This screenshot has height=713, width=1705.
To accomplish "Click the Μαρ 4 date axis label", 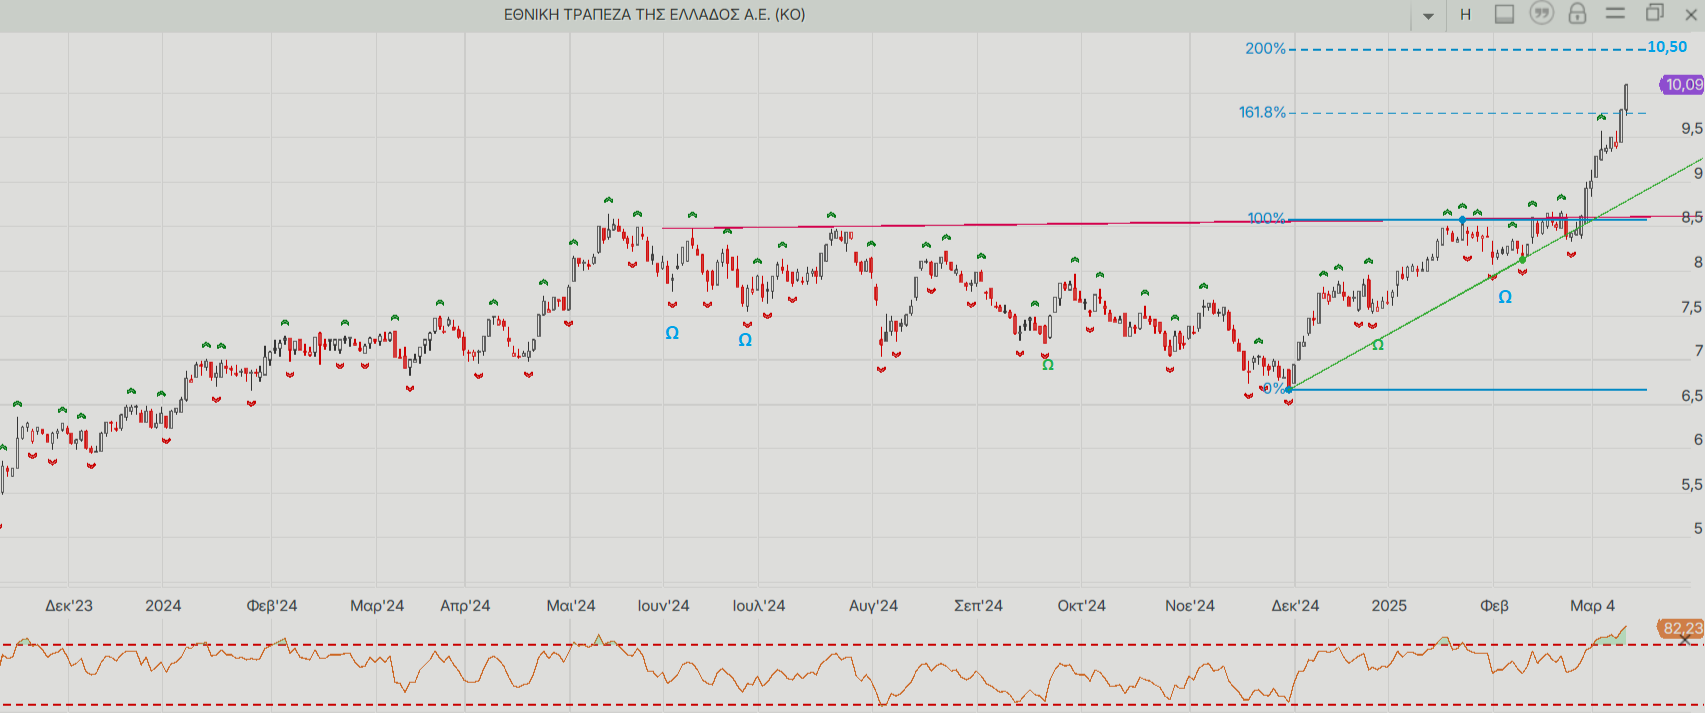I will 1592,605.
